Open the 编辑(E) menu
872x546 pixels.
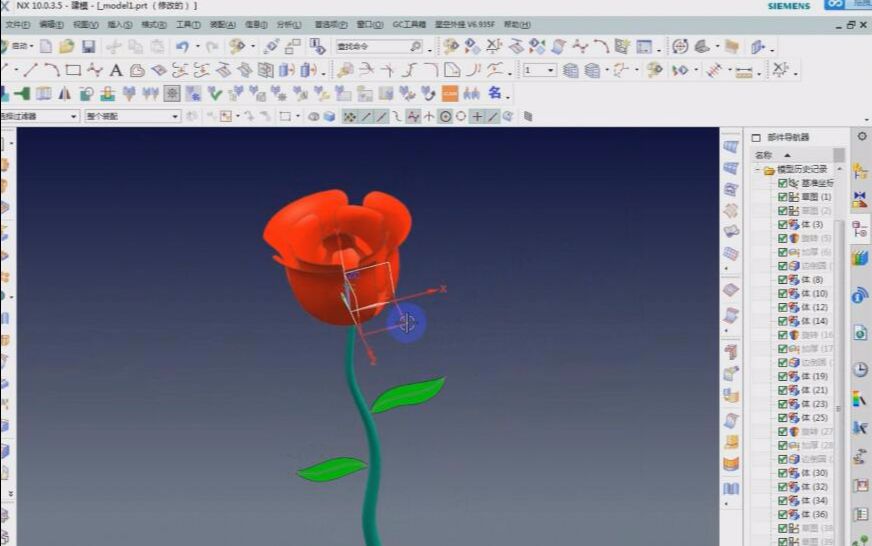point(51,24)
